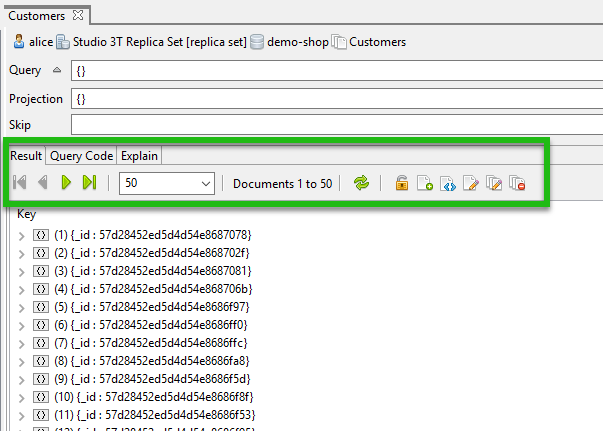Click the 'alice' breadcrumb text

(x=41, y=42)
